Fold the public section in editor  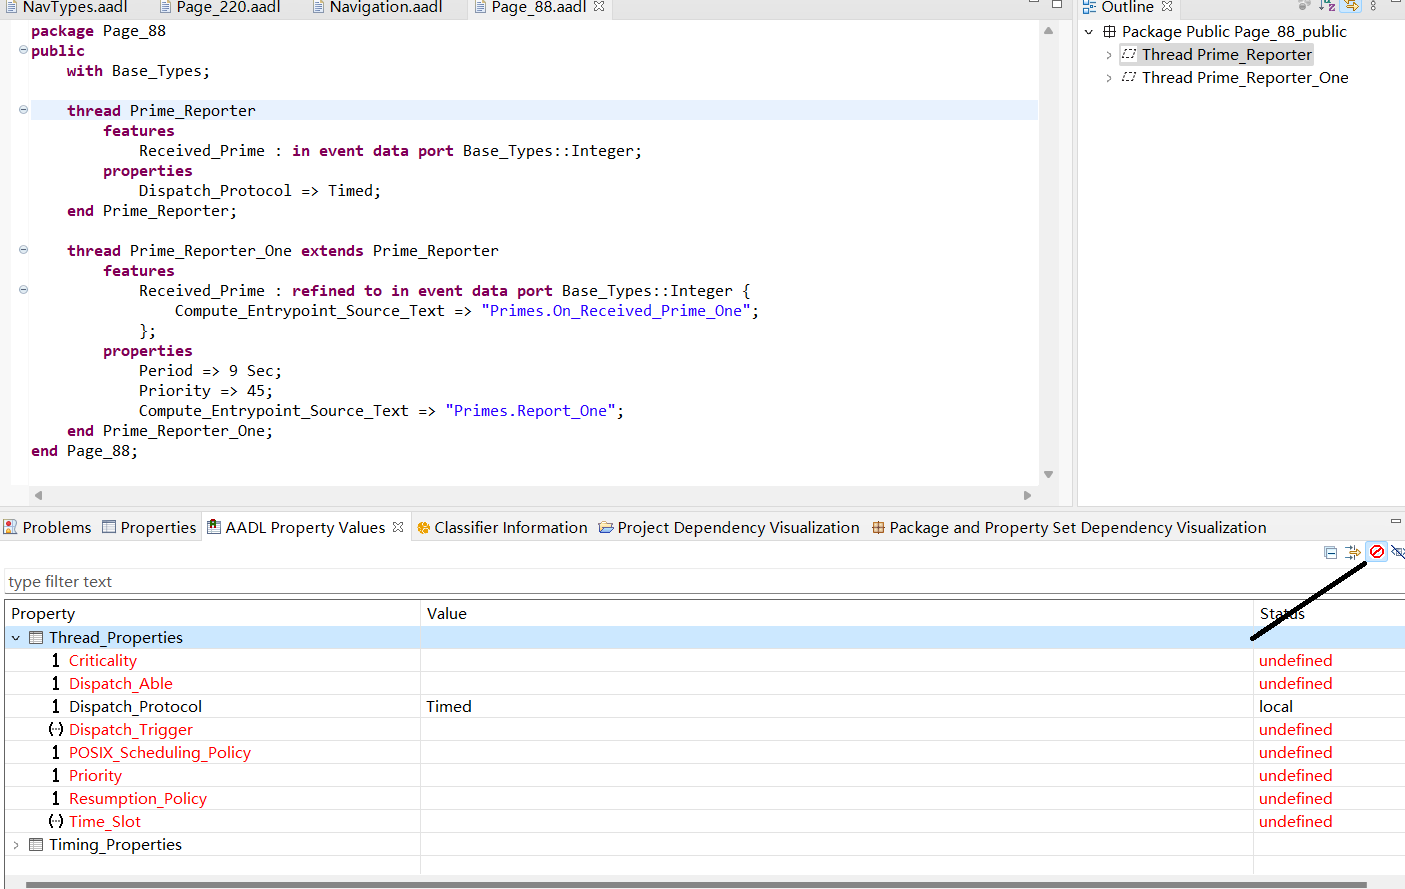[23, 50]
